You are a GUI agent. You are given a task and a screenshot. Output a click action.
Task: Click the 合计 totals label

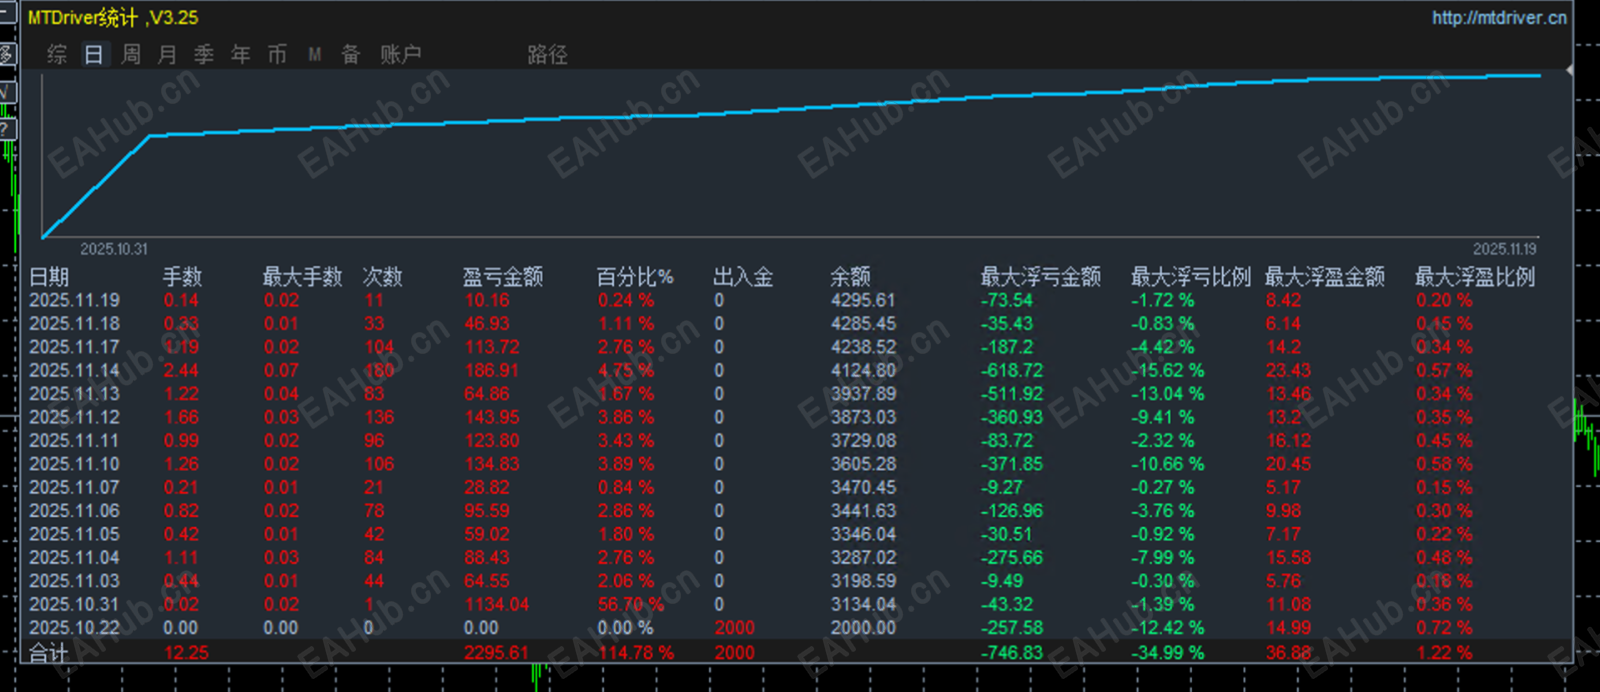click(x=49, y=653)
